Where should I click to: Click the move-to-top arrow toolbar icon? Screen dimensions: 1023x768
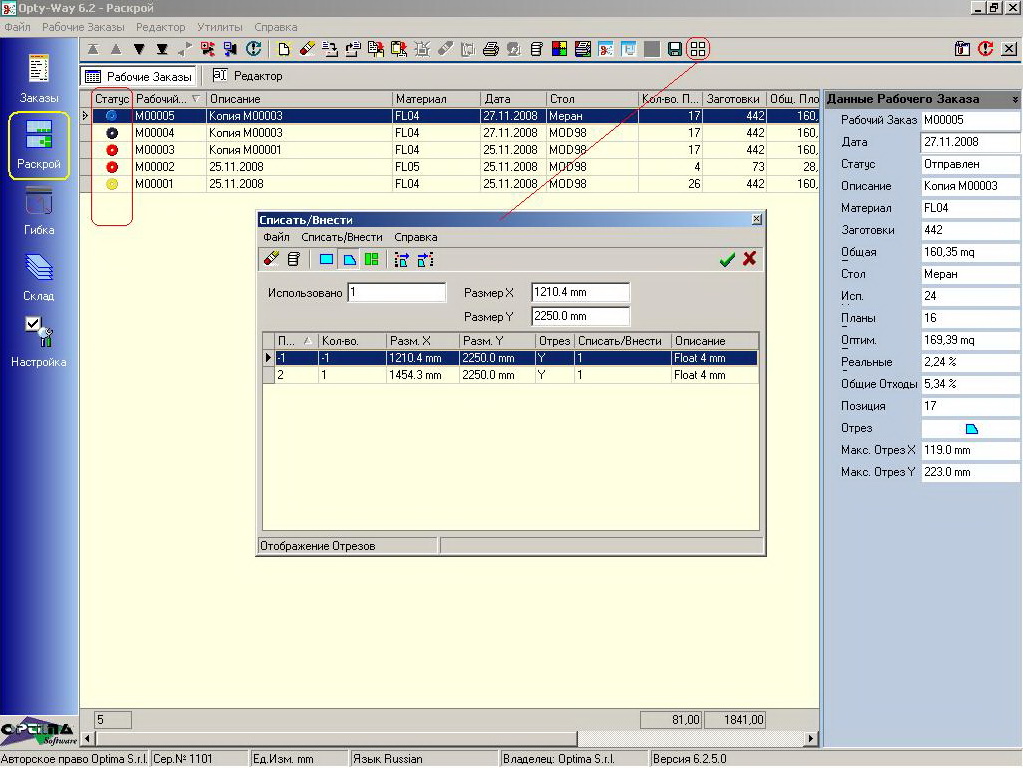pos(93,49)
